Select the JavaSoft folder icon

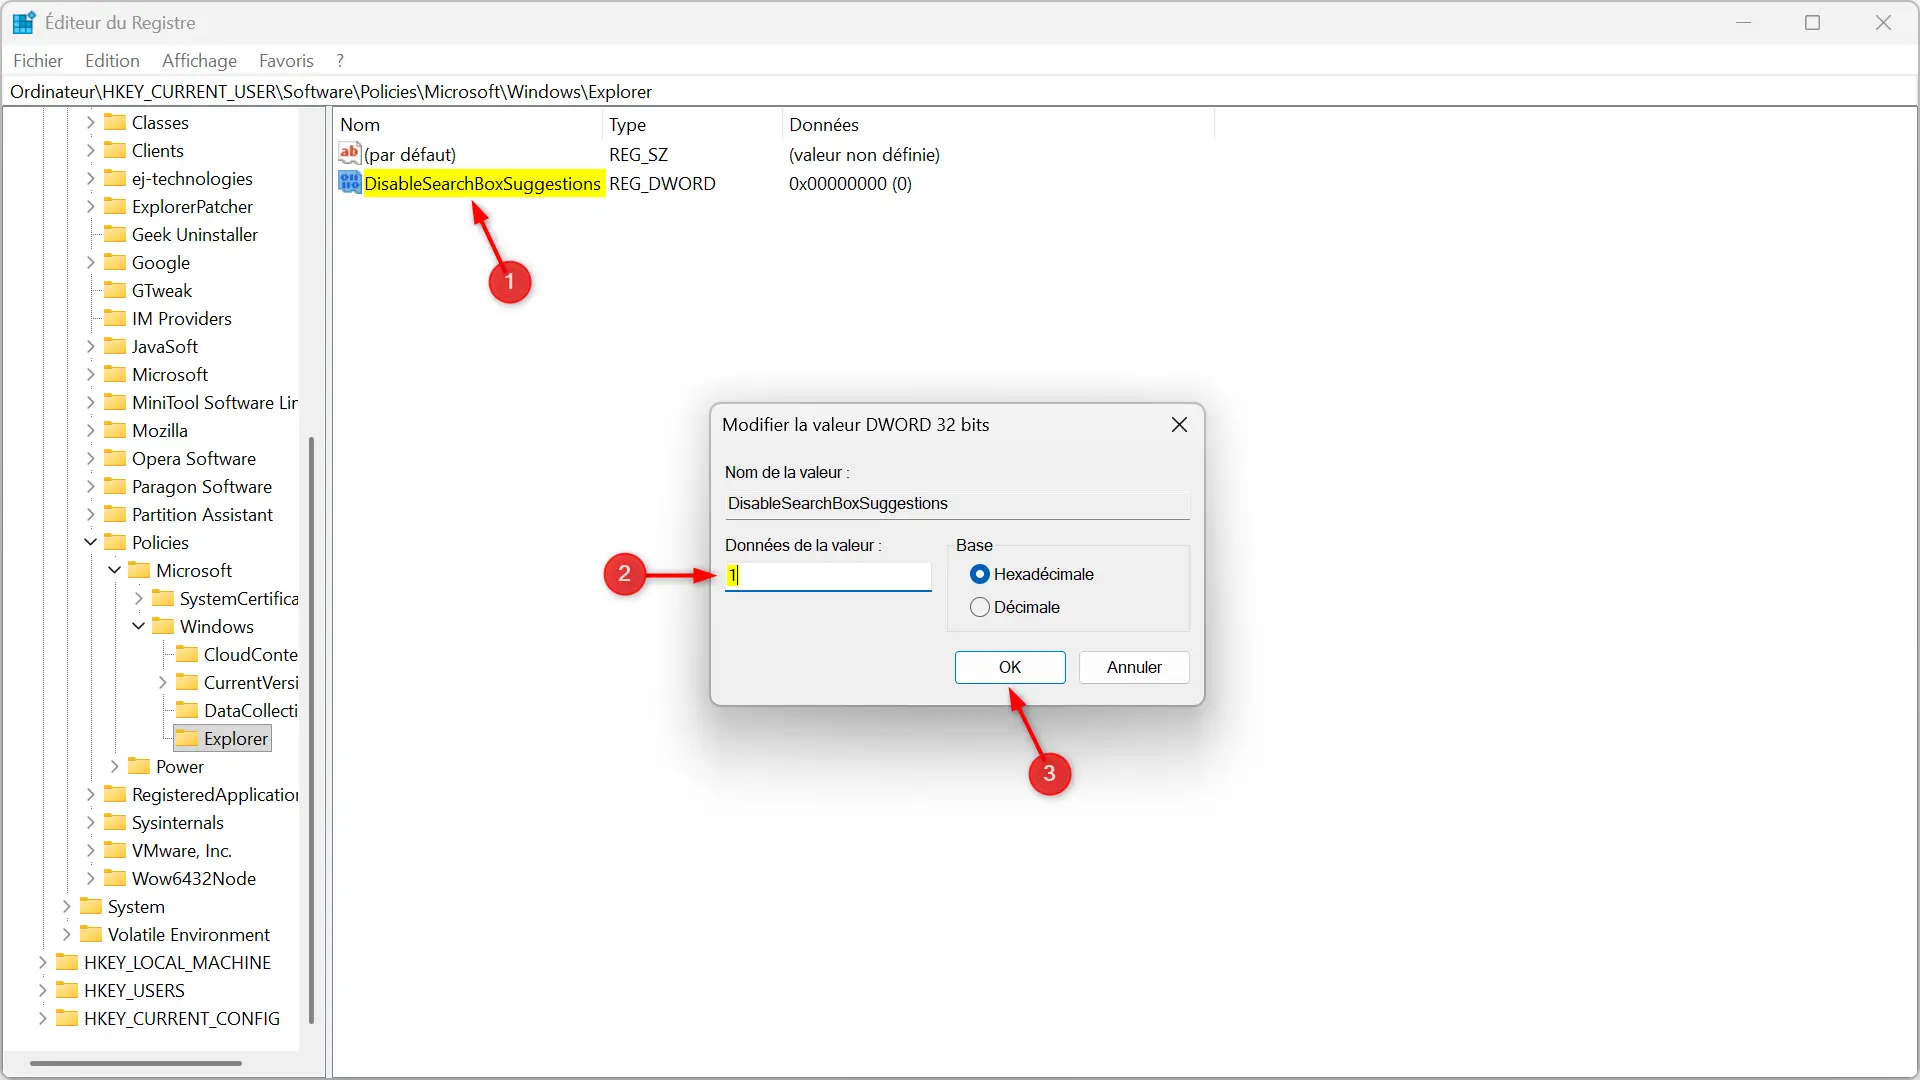115,346
